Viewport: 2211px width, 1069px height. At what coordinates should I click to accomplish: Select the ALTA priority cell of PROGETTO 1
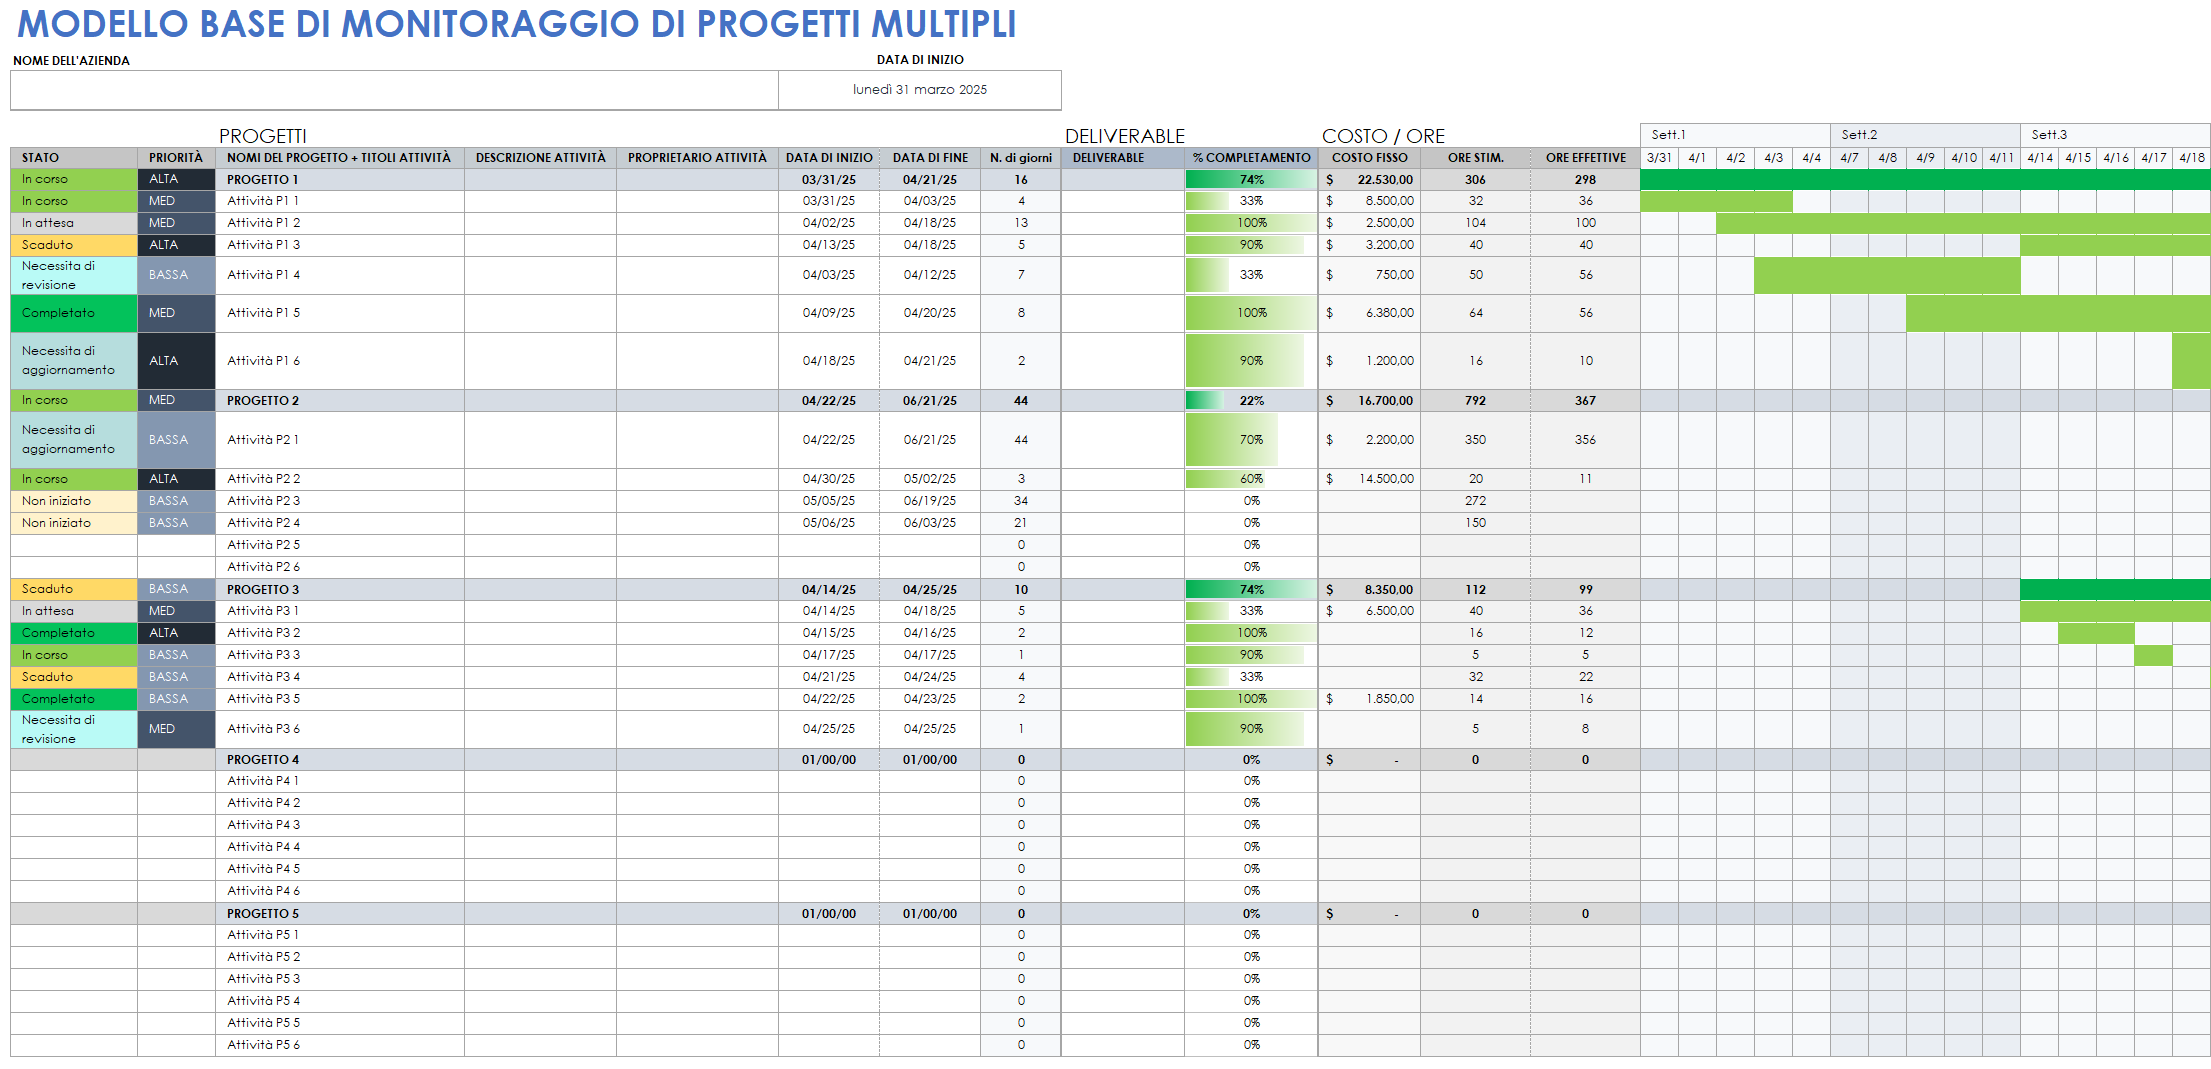[176, 180]
